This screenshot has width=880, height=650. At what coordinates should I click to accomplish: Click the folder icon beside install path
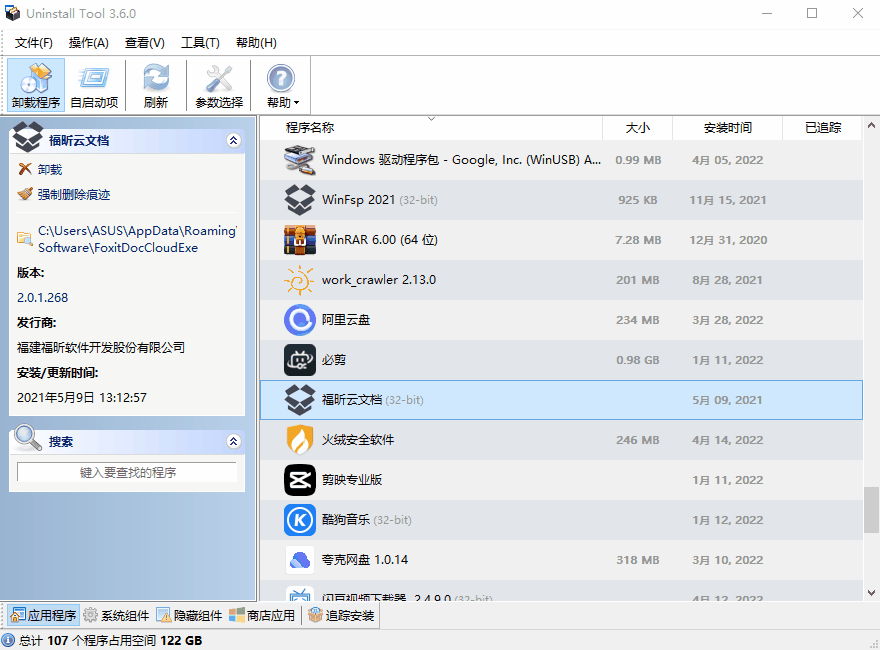(24, 239)
